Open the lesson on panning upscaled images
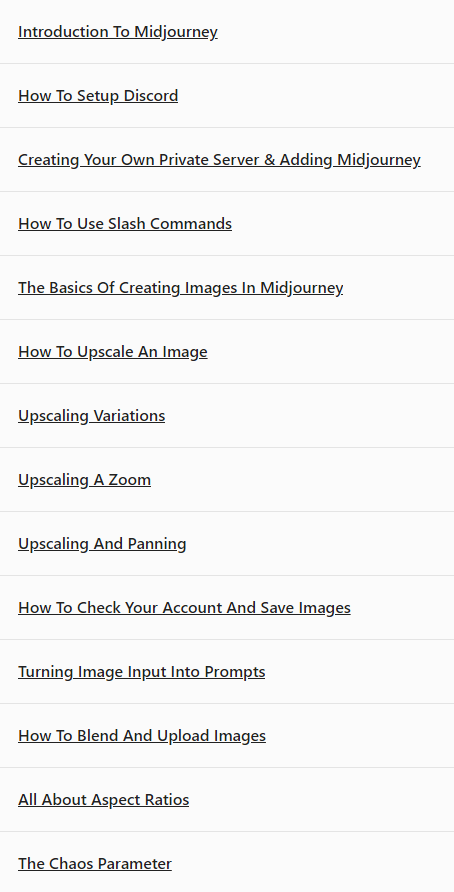Viewport: 454px width, 892px height. (x=102, y=544)
